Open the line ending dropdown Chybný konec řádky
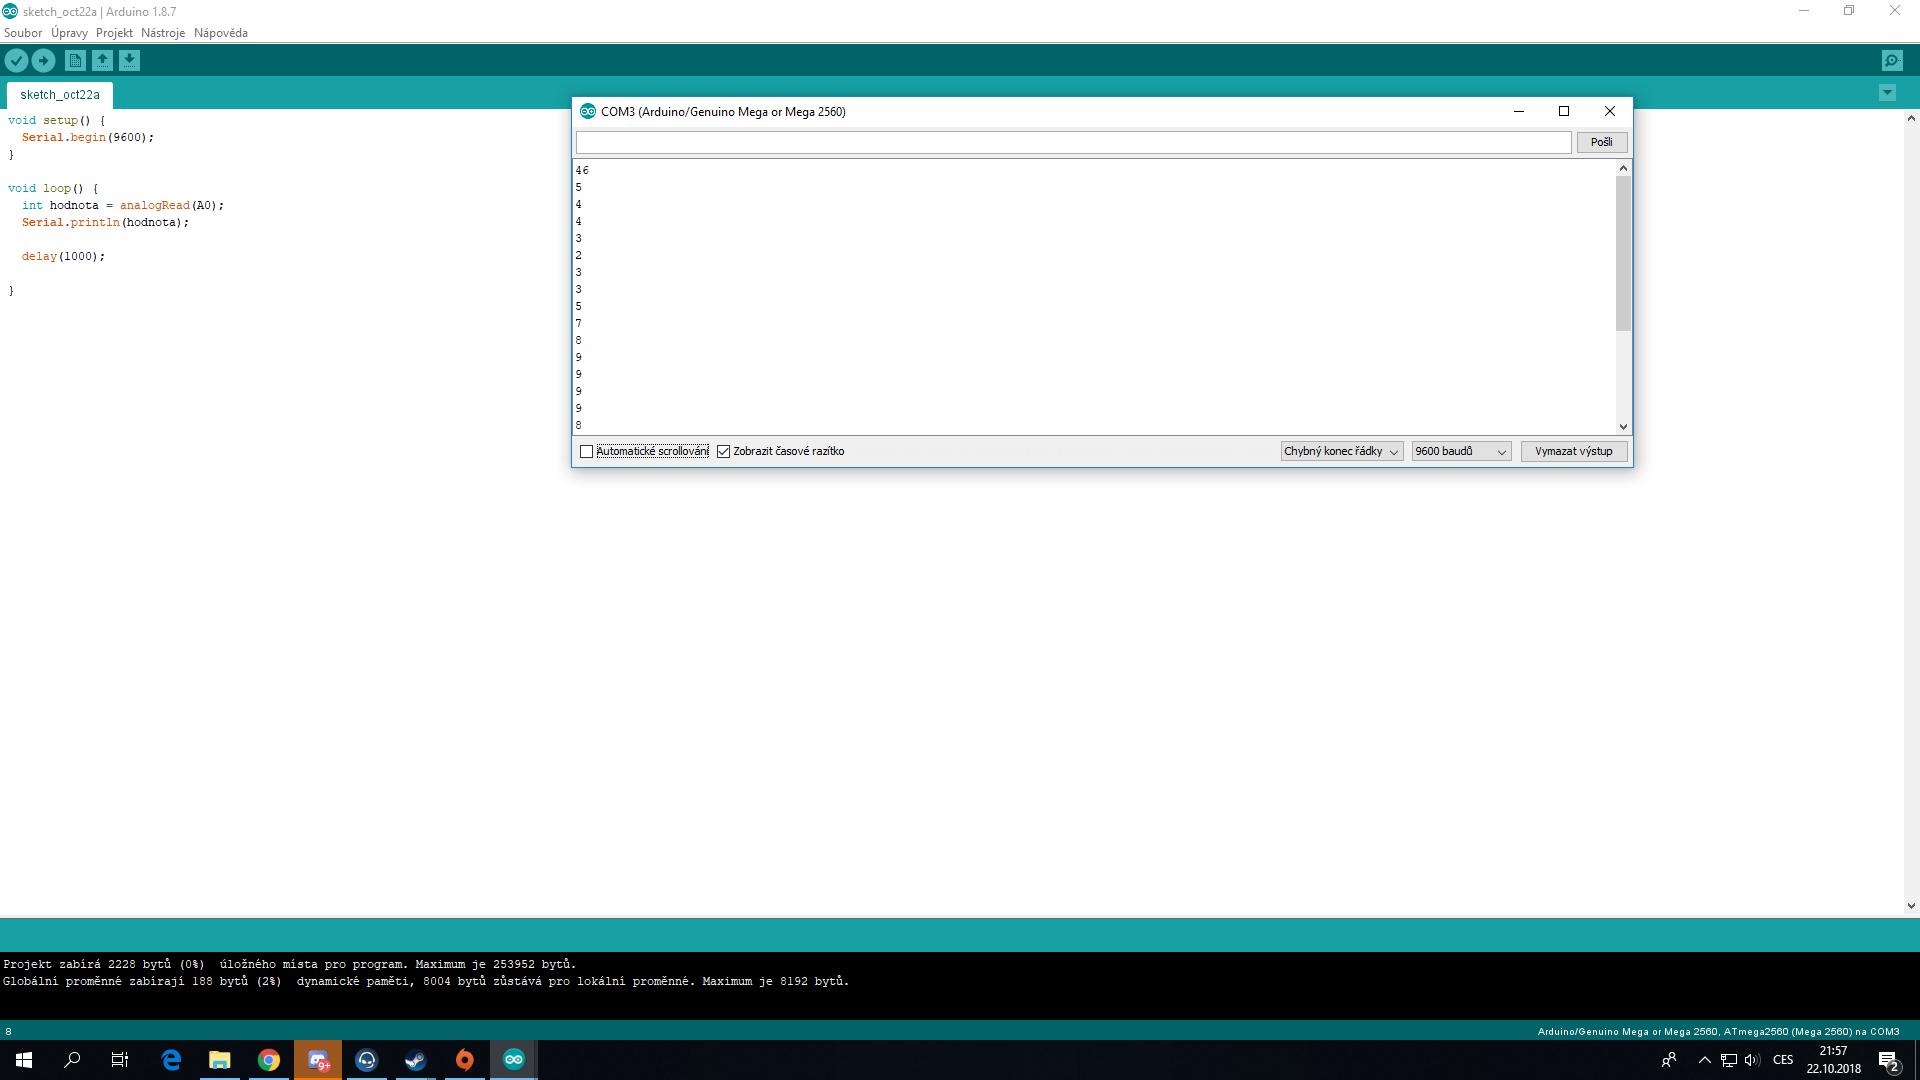1920x1080 pixels. [1341, 452]
